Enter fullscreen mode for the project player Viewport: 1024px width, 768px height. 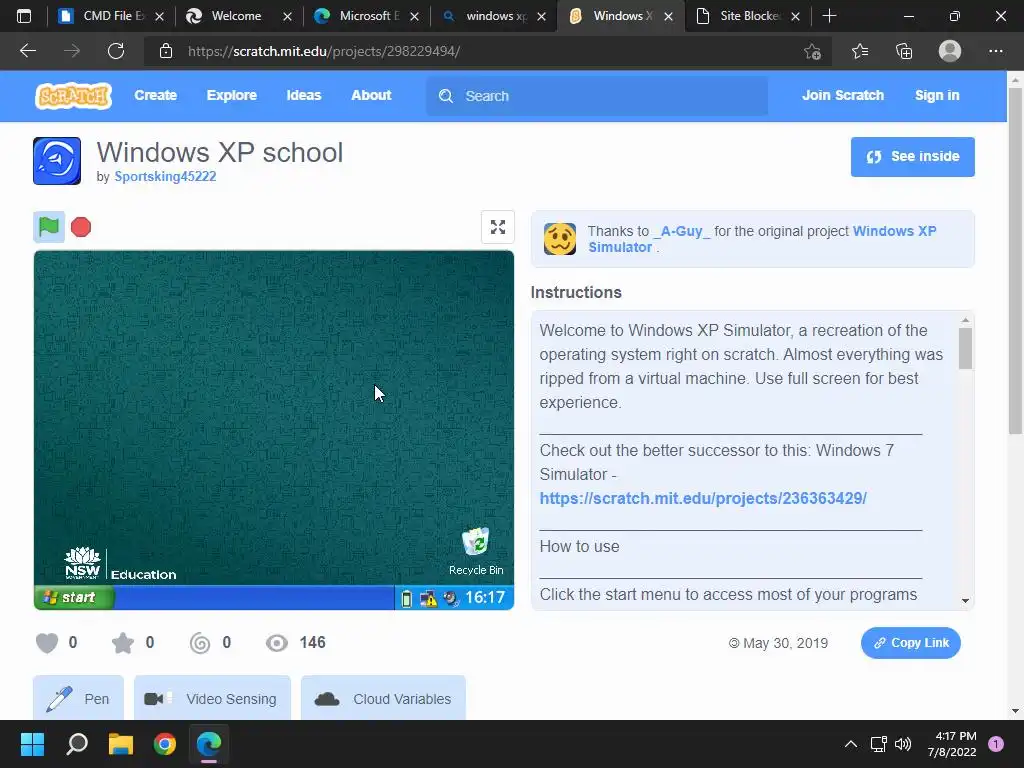click(x=498, y=227)
